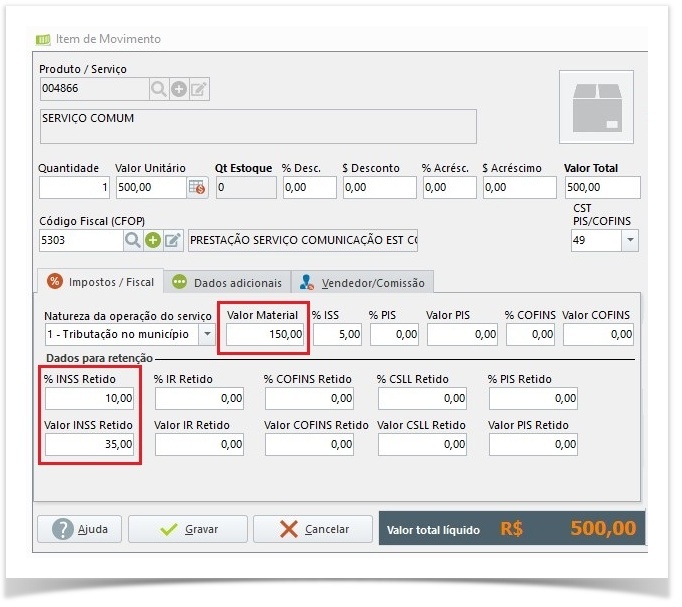Click the CFOP search magnifier icon
The image size is (682, 607).
coord(133,240)
